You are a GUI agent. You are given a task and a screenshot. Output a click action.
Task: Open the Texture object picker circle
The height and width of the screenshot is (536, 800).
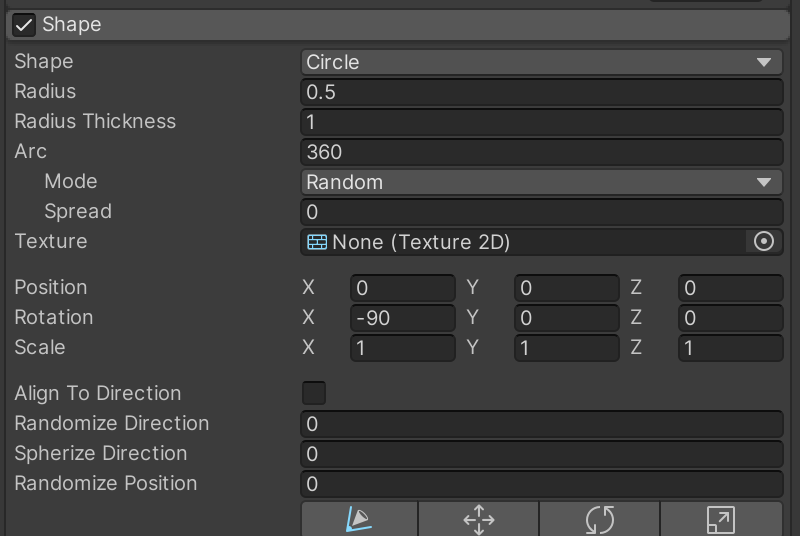click(764, 242)
